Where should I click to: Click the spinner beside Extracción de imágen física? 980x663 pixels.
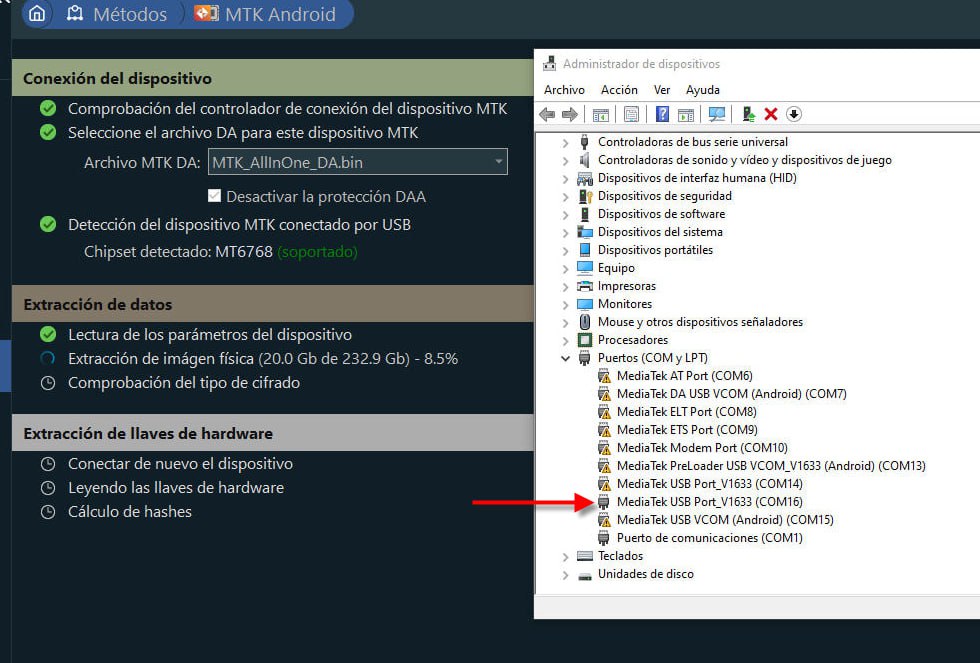pyautogui.click(x=48, y=359)
